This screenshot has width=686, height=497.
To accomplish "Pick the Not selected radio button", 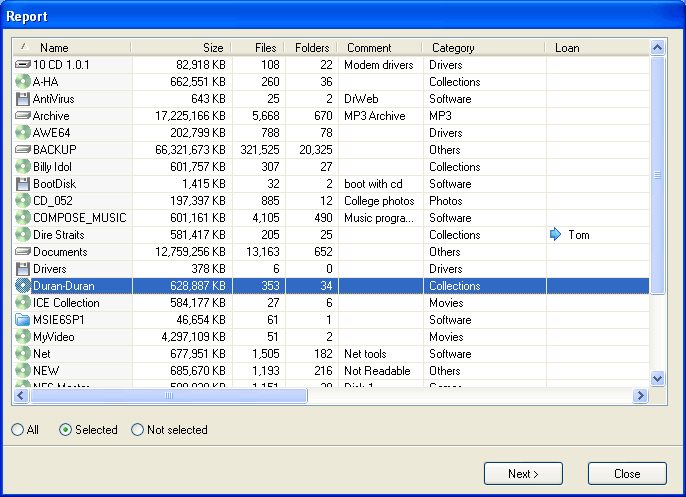I will (x=138, y=430).
